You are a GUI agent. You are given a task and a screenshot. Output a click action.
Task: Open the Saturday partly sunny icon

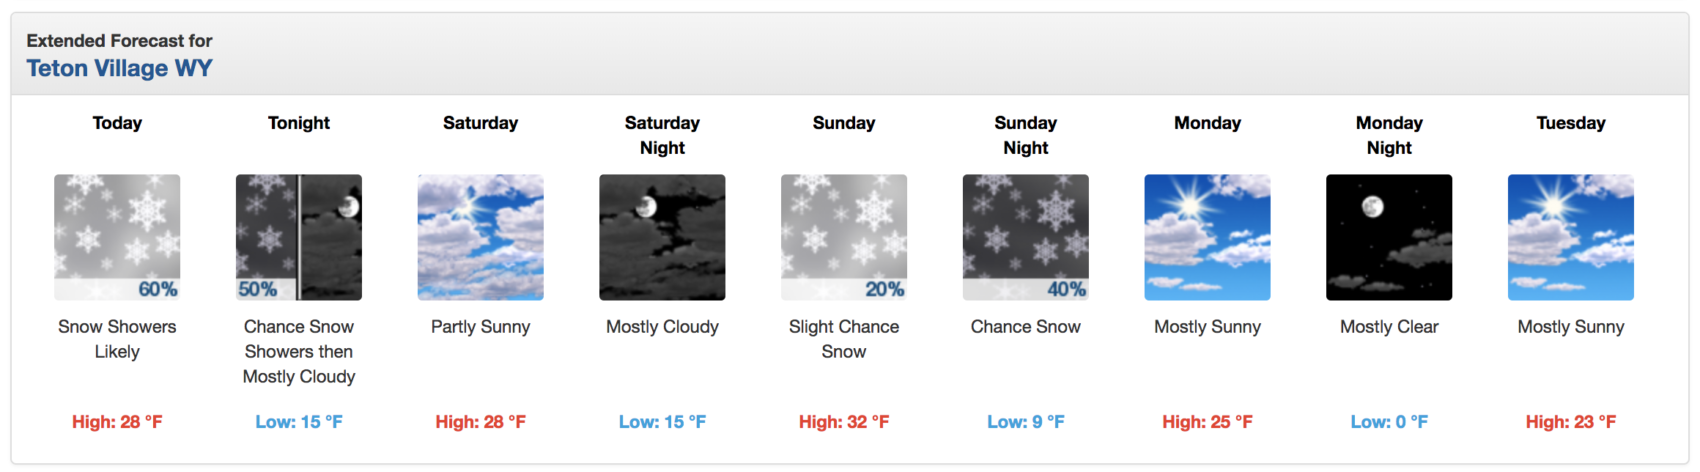click(481, 237)
